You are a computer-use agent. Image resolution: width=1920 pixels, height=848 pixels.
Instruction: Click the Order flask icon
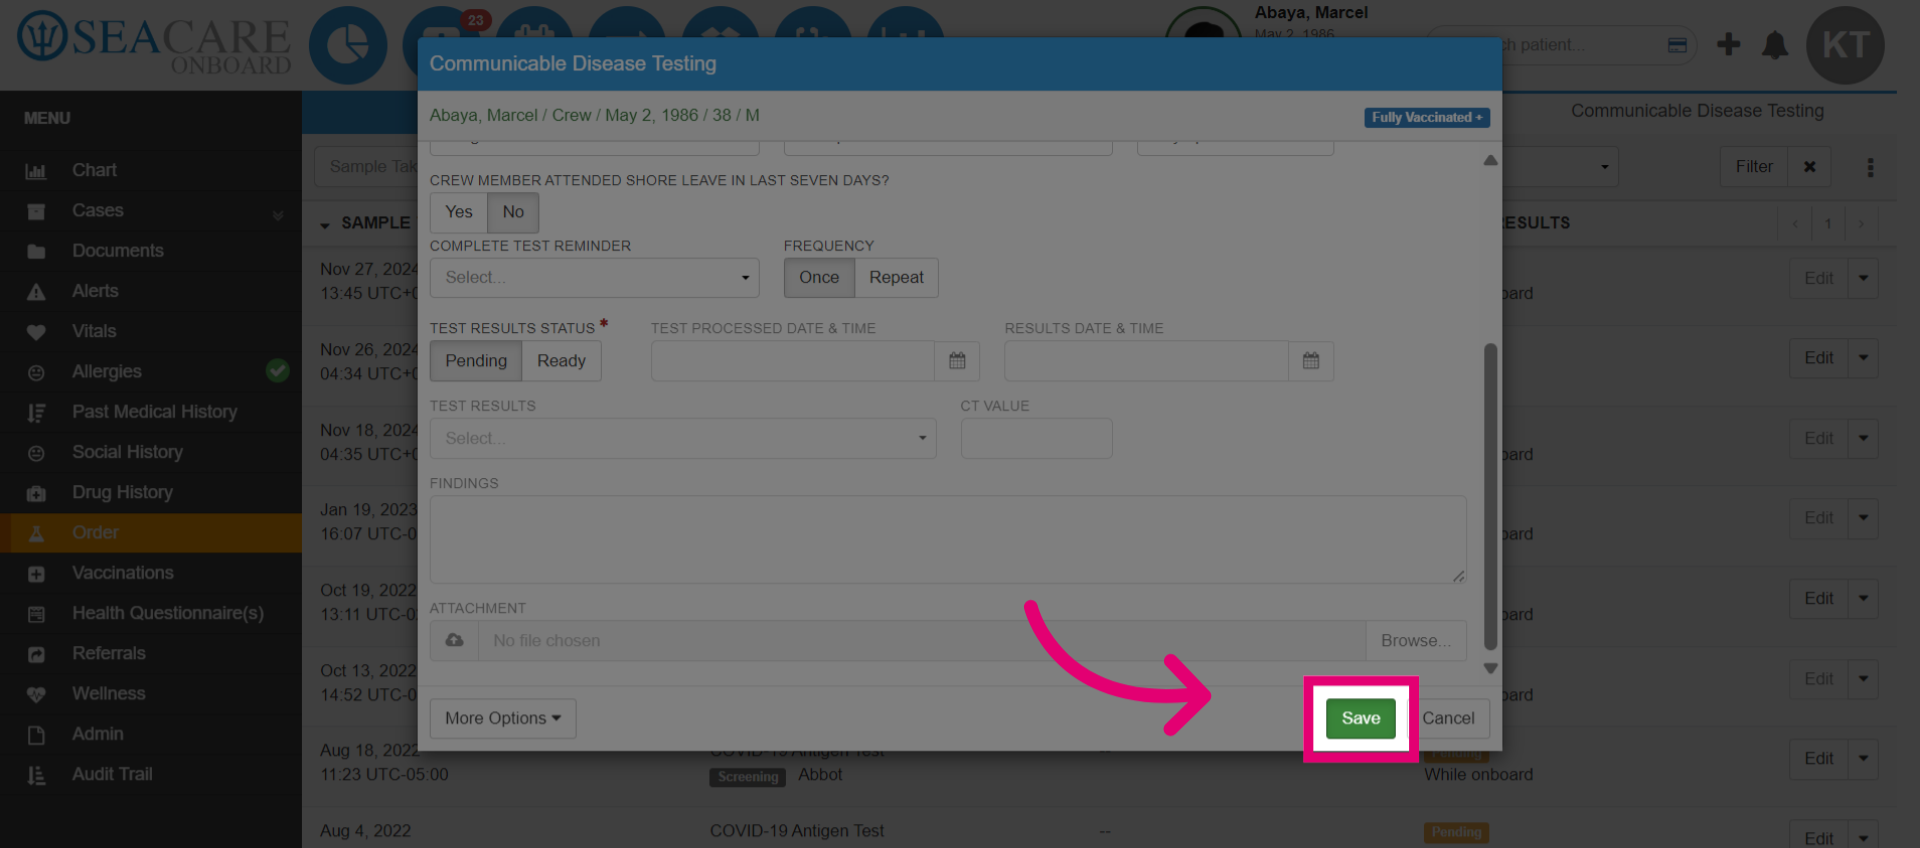(x=36, y=533)
